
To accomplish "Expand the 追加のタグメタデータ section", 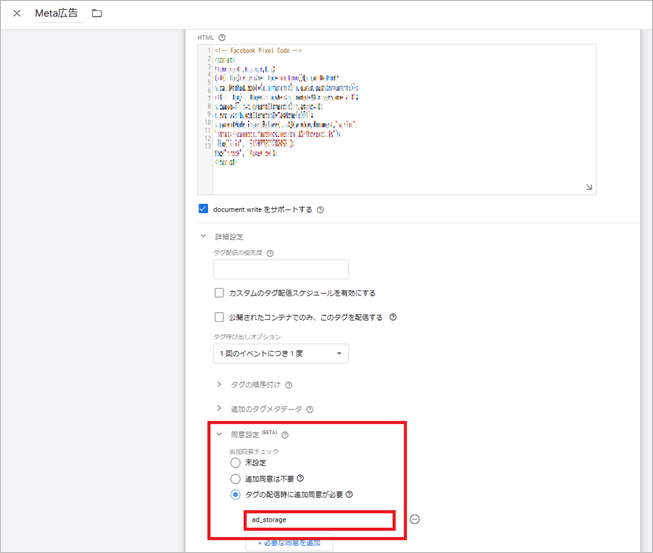I will tap(220, 409).
